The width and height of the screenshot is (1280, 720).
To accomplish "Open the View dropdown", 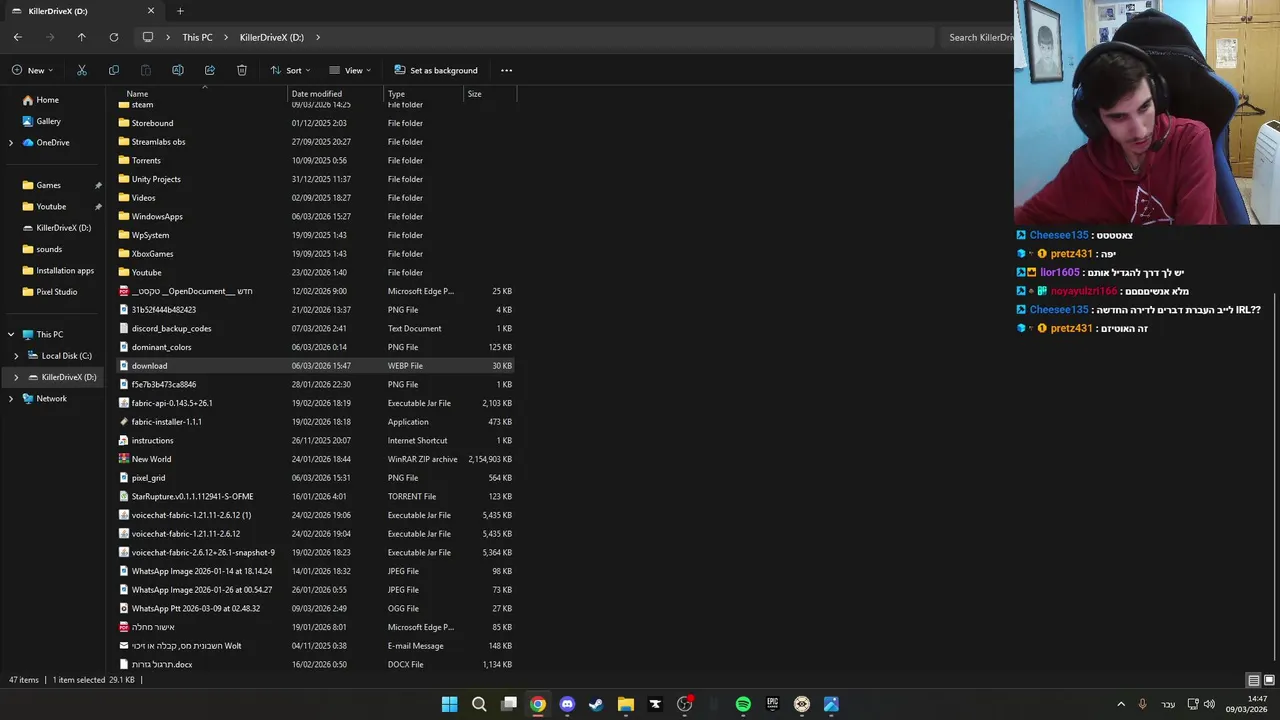I will click(x=350, y=70).
